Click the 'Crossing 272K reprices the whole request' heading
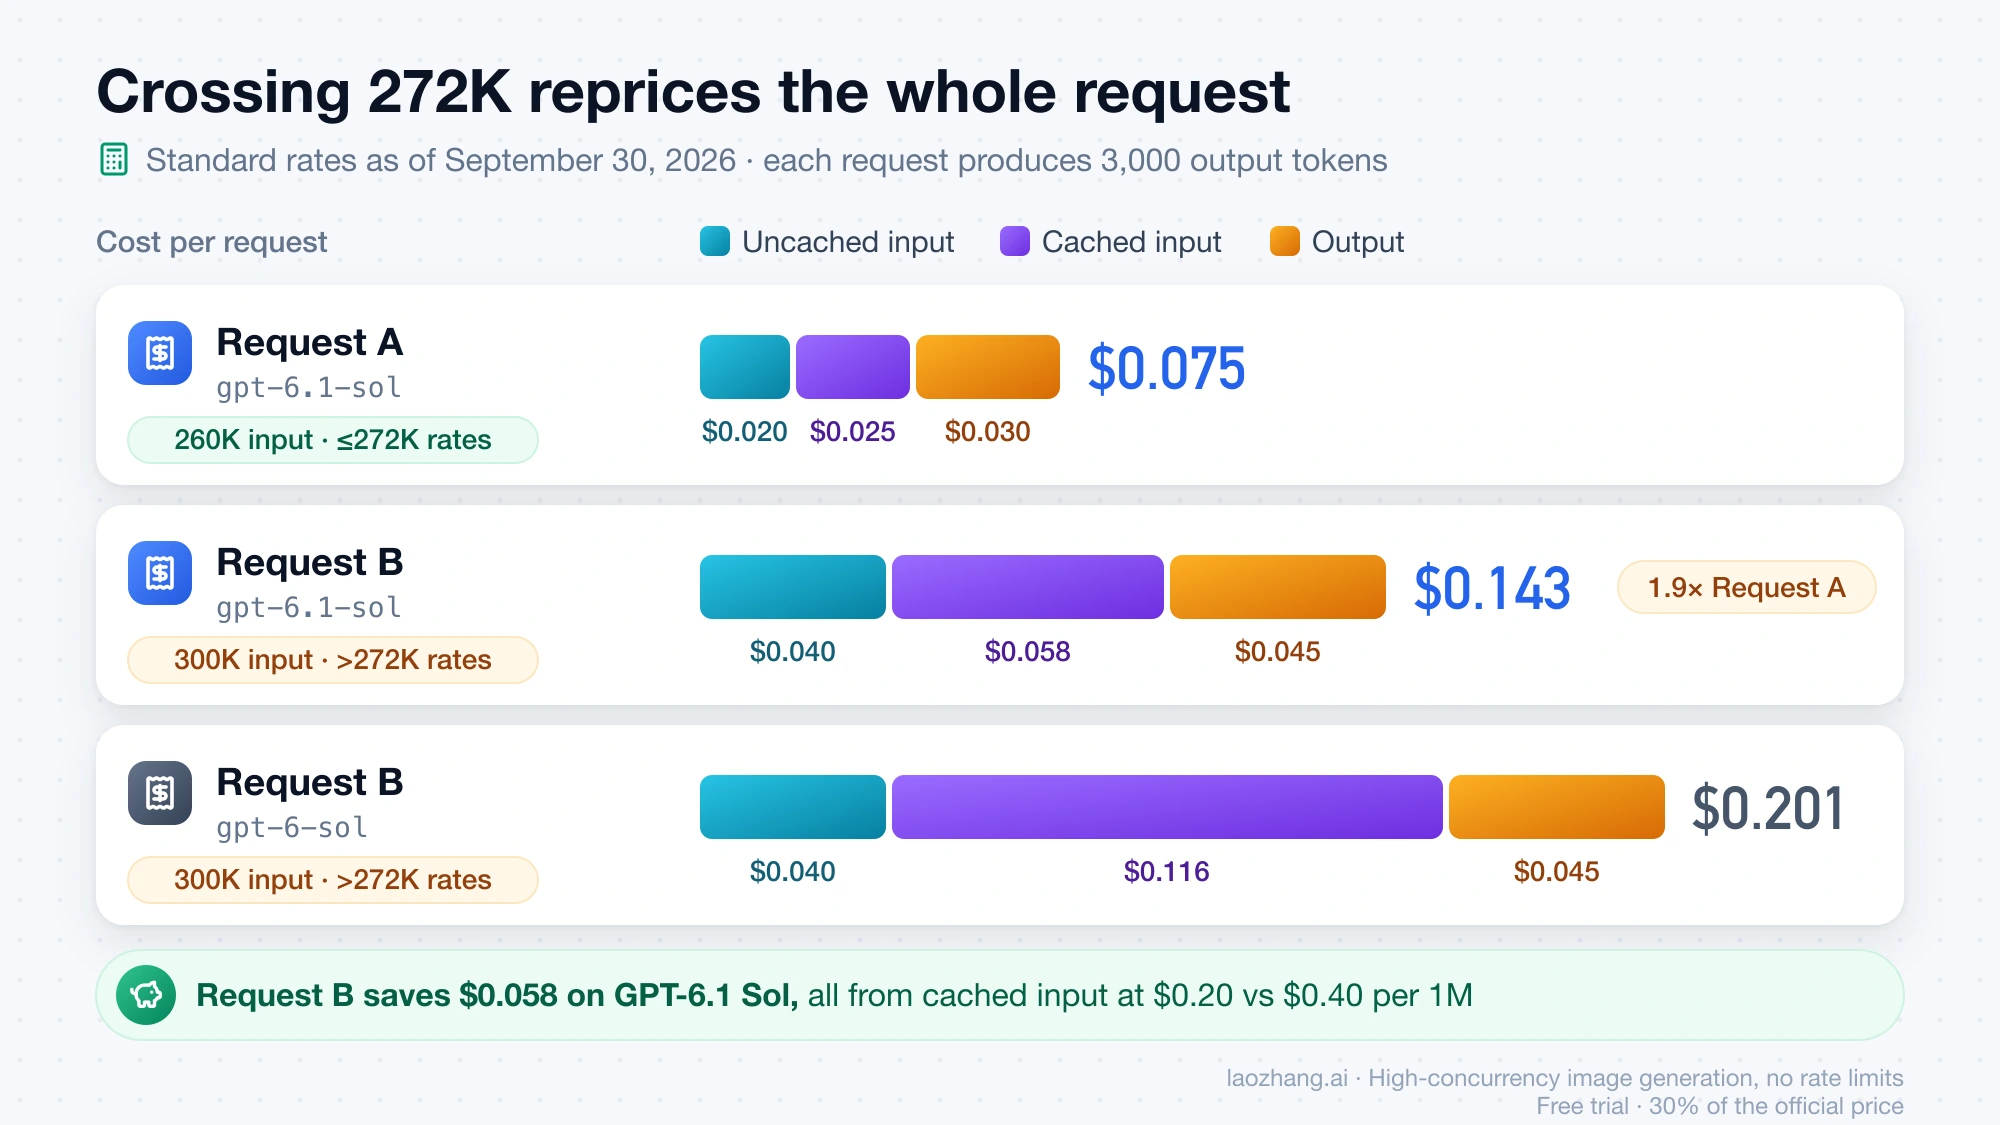This screenshot has width=2000, height=1125. 693,92
